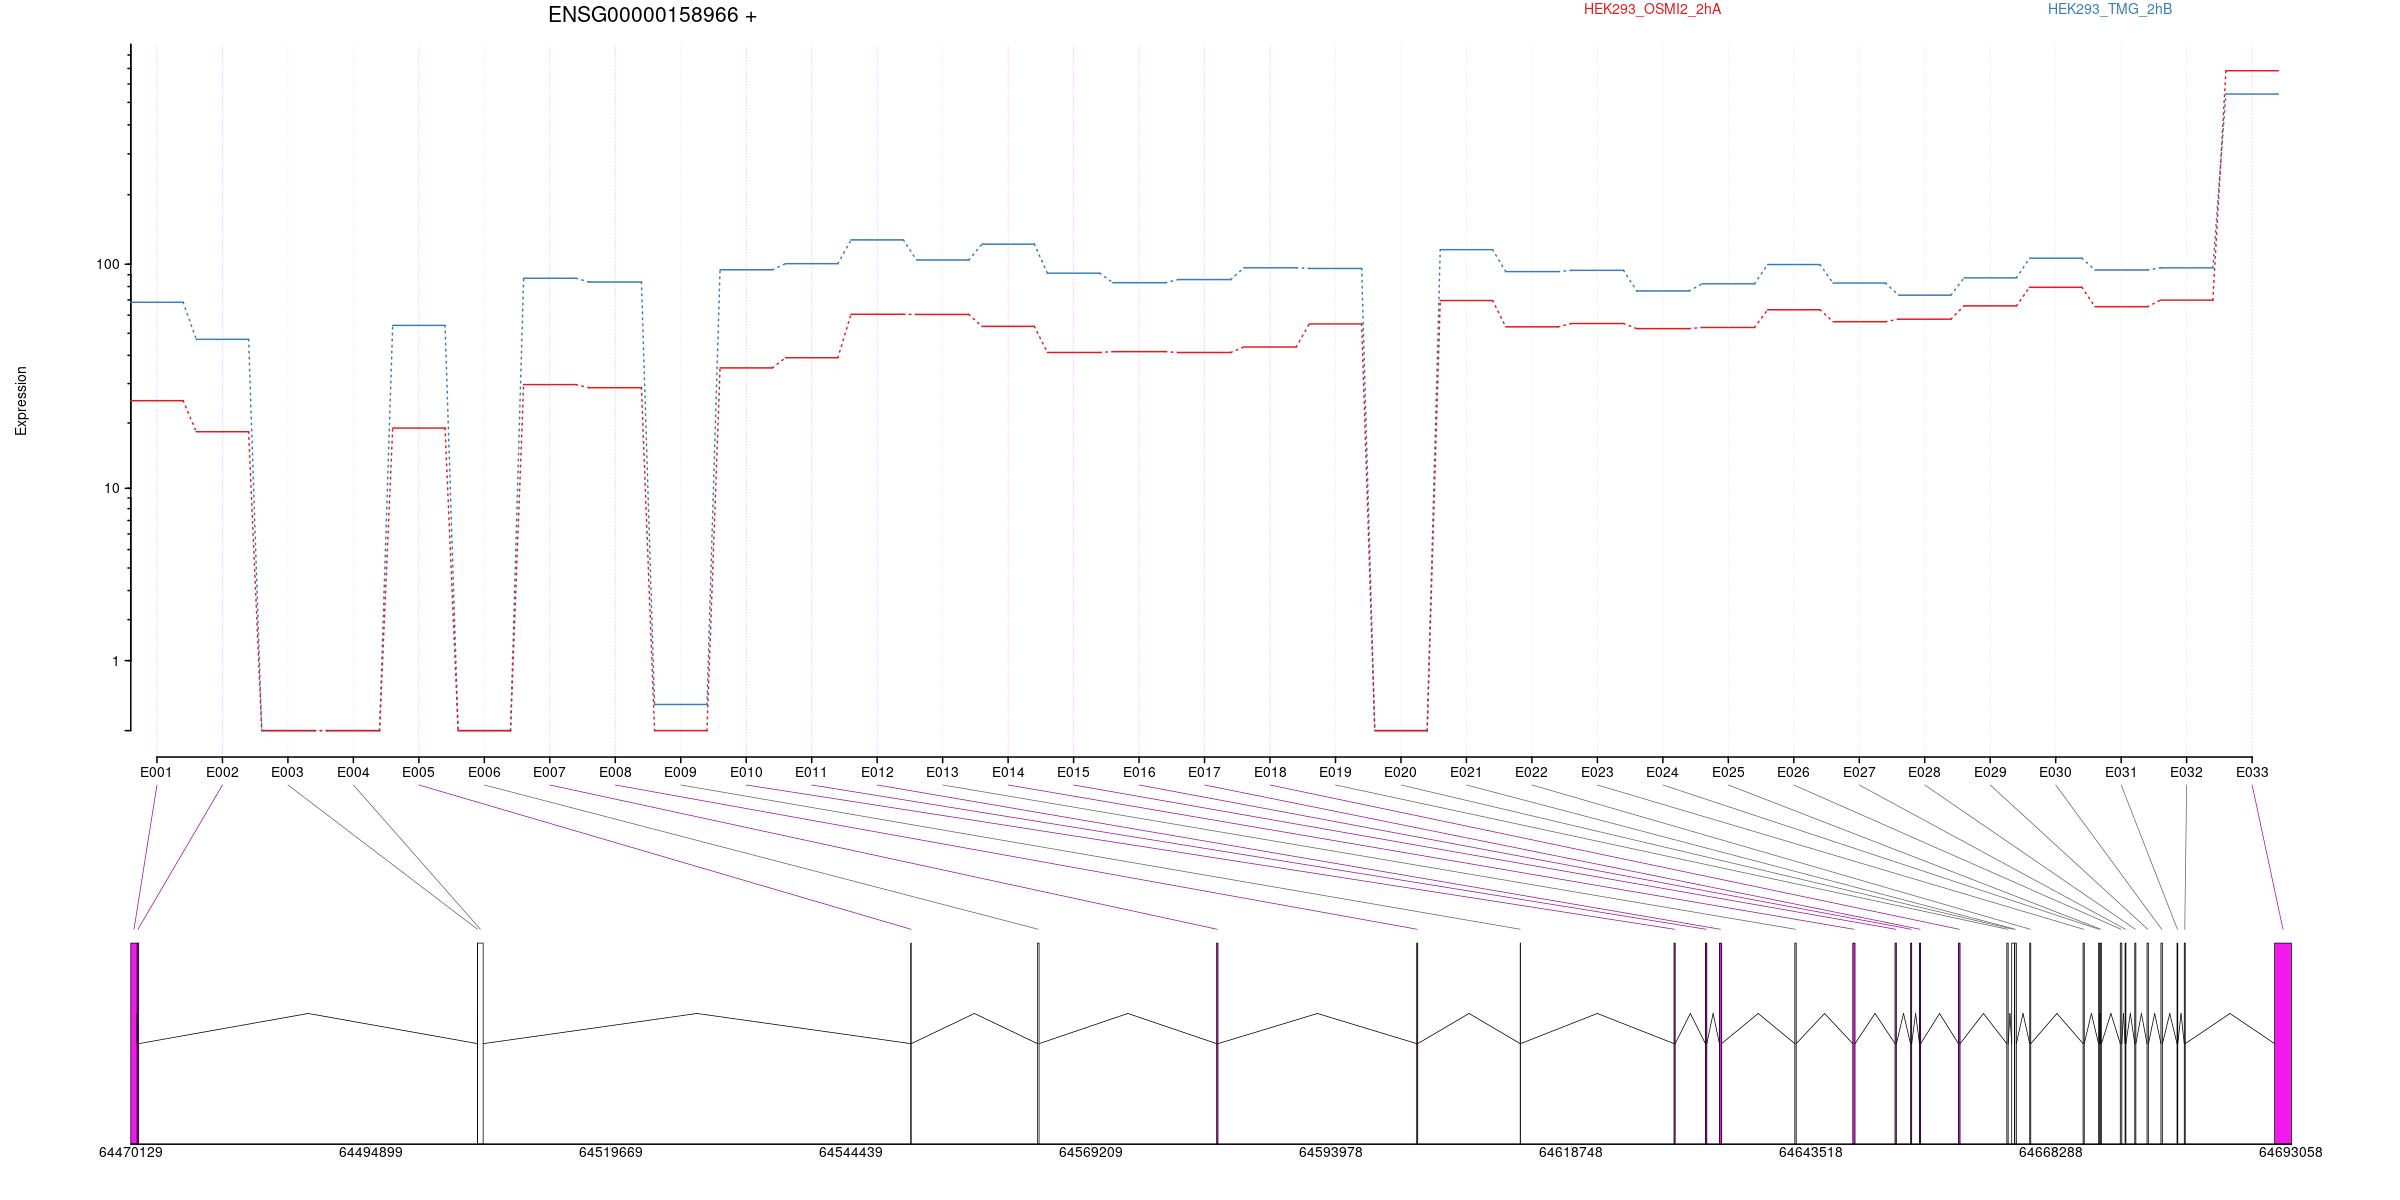The height and width of the screenshot is (1200, 2400).
Task: Click exon label E027
Action: point(1859,772)
